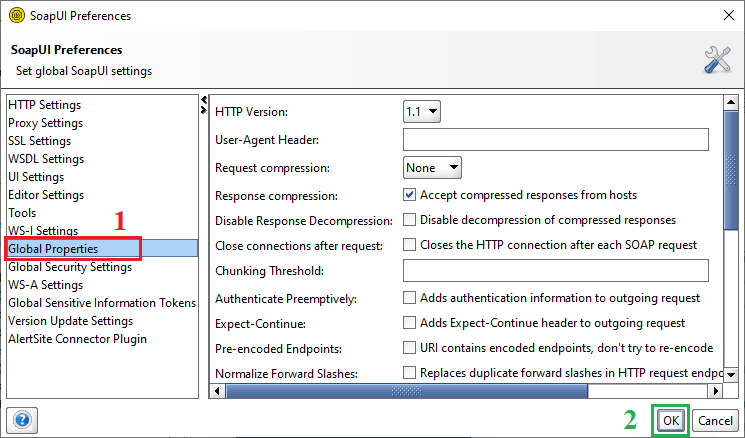Viewport: 745px width, 438px height.
Task: Click the Chunking Threshold text field
Action: (x=555, y=270)
